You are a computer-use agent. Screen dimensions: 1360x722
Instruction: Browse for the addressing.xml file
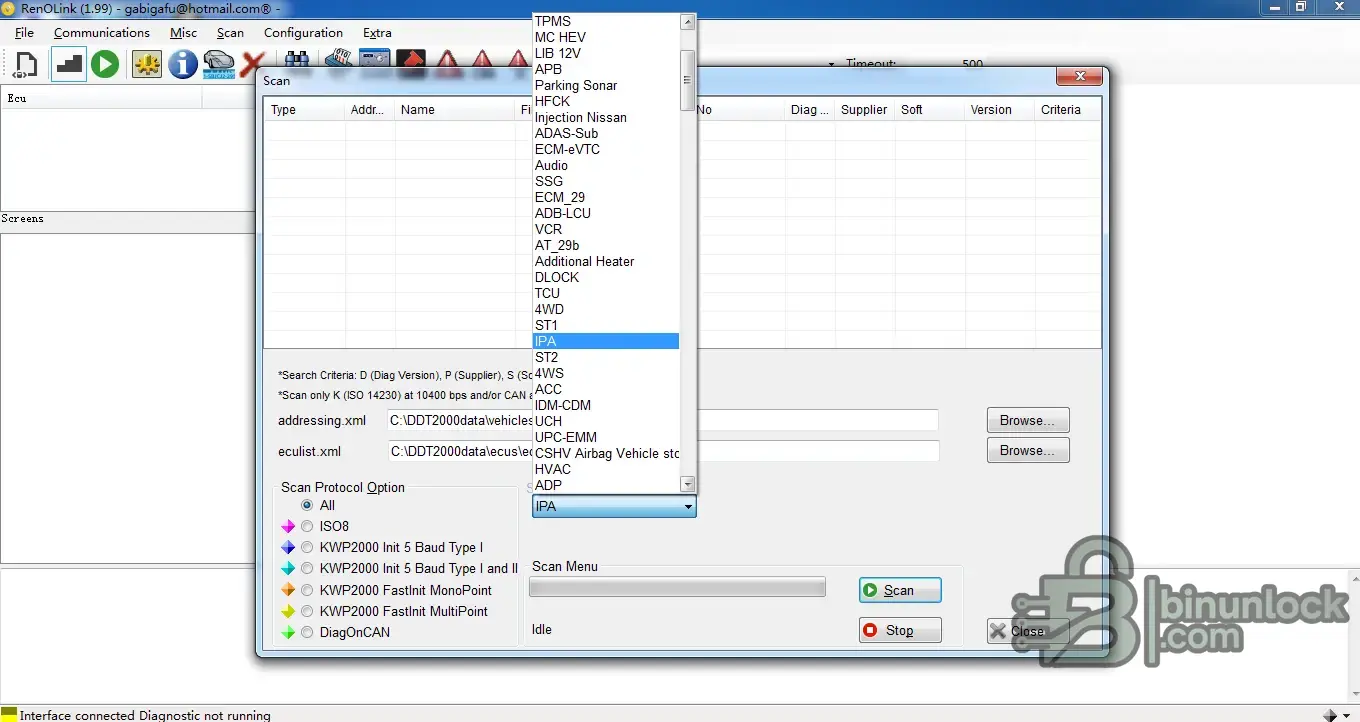(x=1028, y=420)
